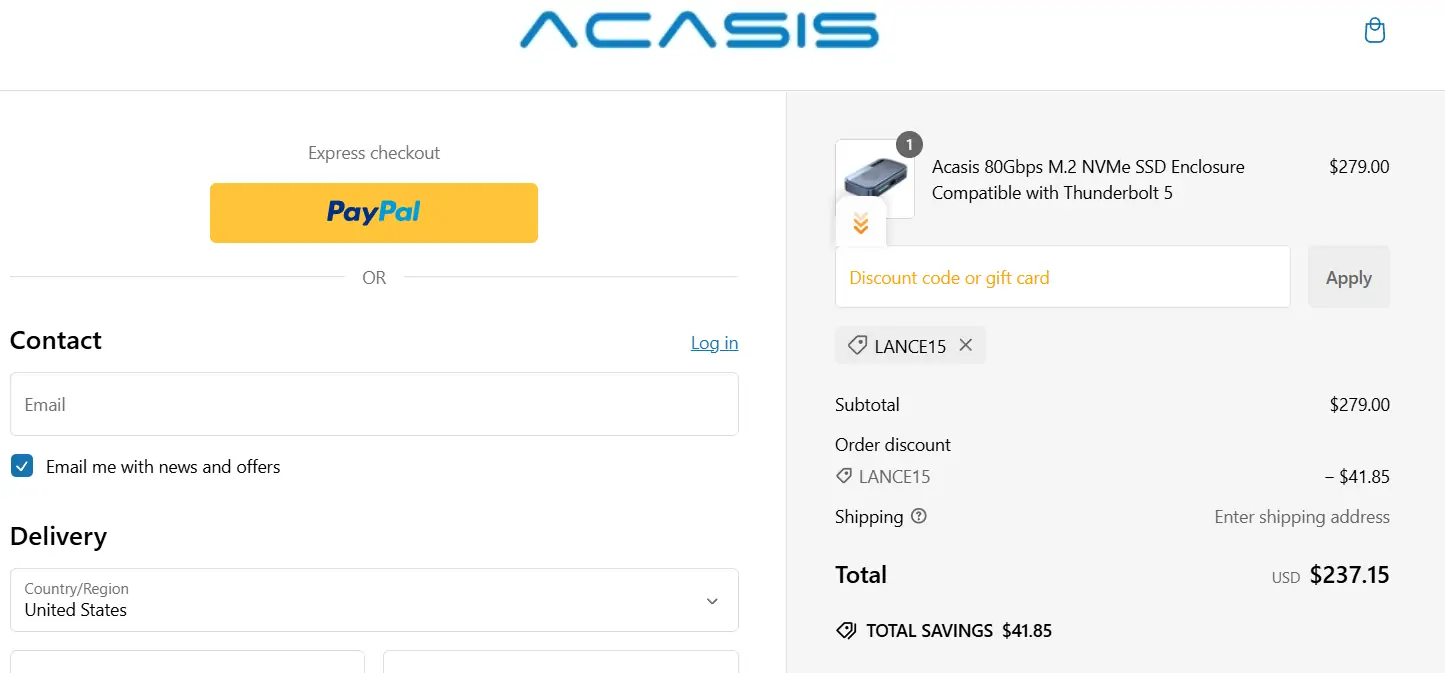Pay with PayPal express checkout
The width and height of the screenshot is (1445, 673).
[374, 212]
